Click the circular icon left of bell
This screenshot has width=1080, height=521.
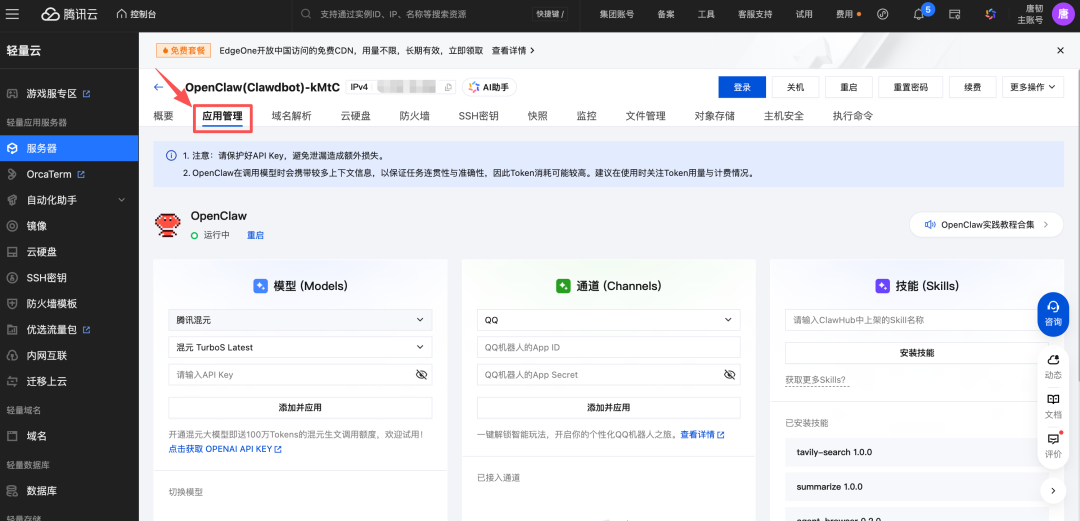[882, 14]
